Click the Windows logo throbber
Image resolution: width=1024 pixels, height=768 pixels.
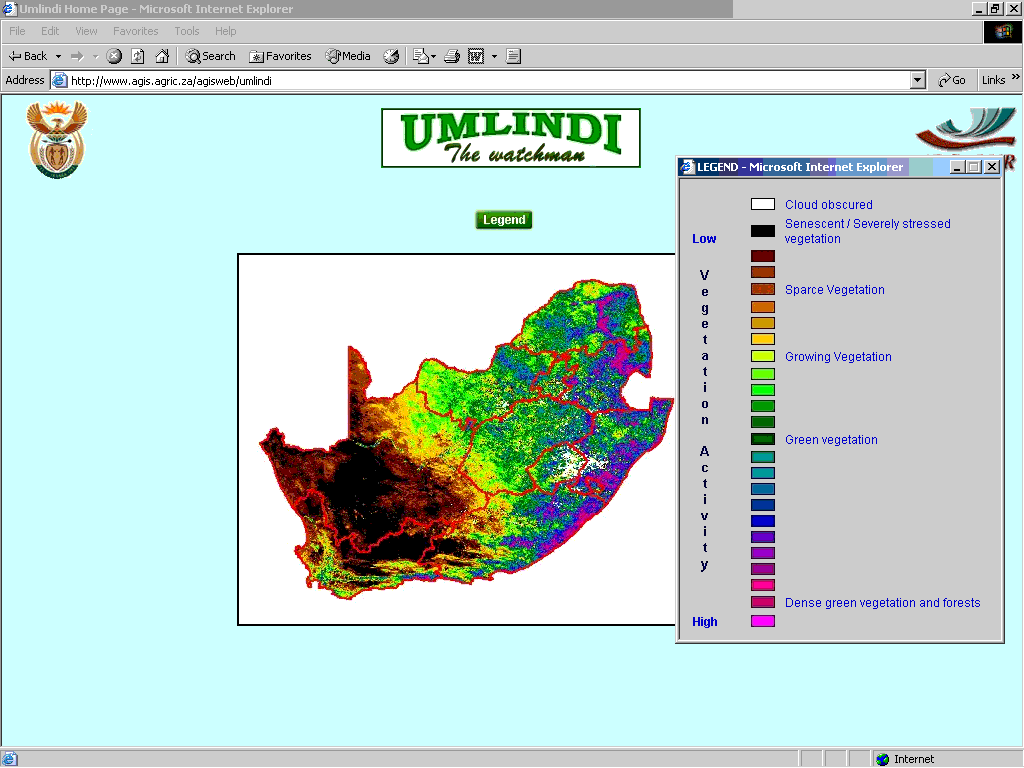(1002, 31)
